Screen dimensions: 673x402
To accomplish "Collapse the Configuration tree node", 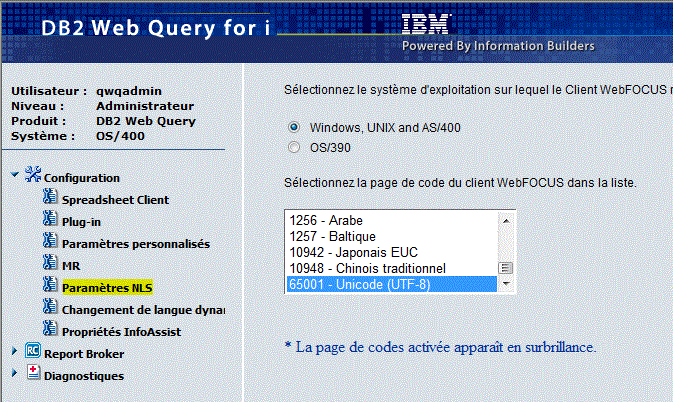I will (15, 175).
